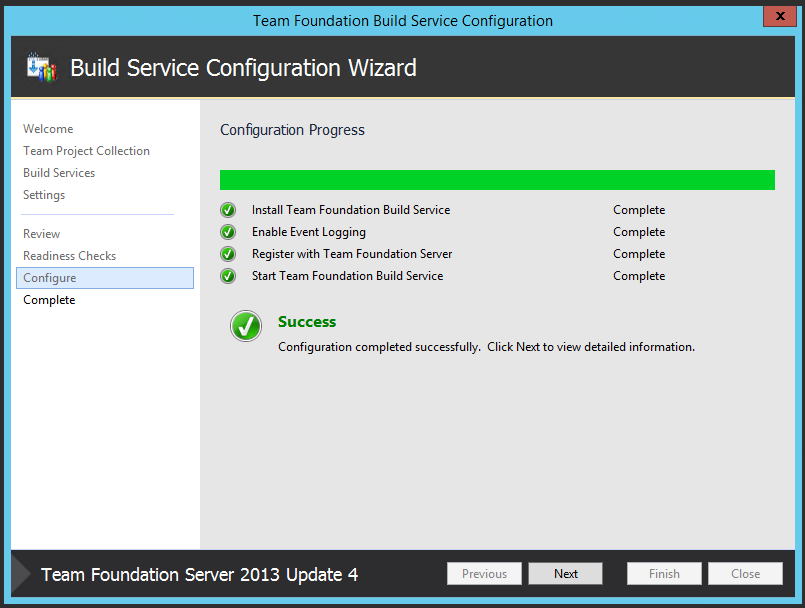Click the Configuration Progress heading
This screenshot has width=805, height=608.
coord(292,130)
